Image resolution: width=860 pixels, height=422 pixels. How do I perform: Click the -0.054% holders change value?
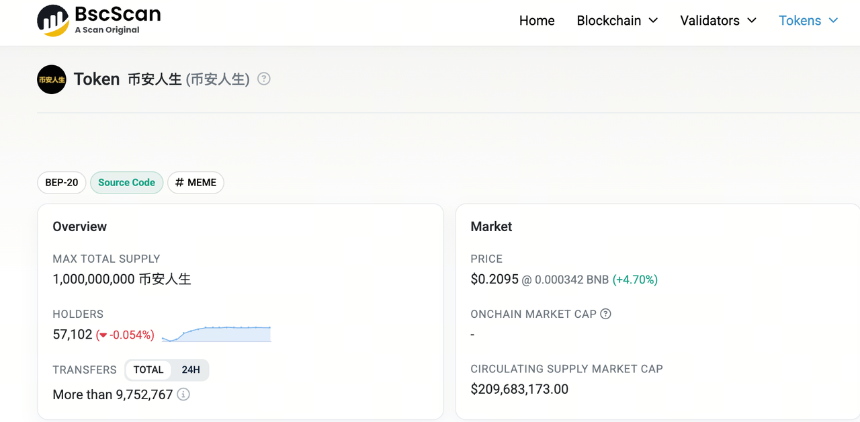[x=126, y=335]
